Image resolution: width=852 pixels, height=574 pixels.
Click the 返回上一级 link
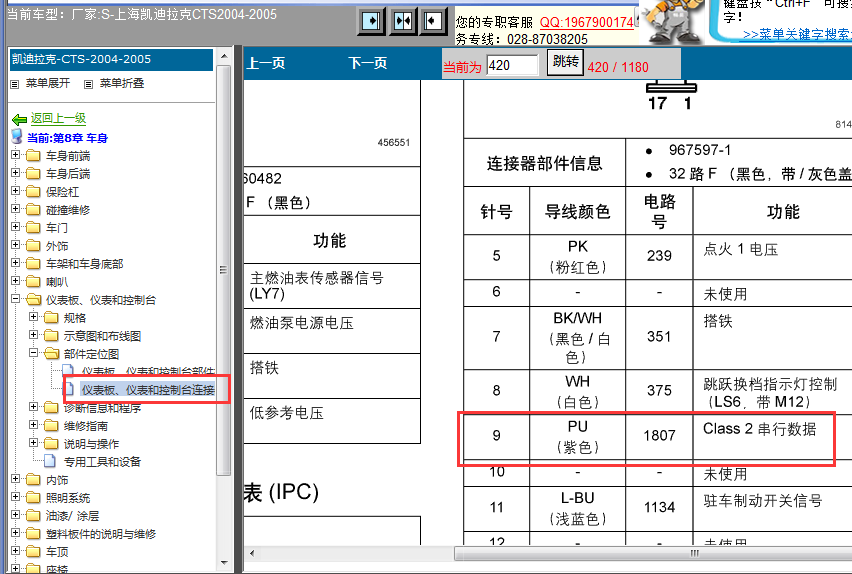click(x=58, y=118)
